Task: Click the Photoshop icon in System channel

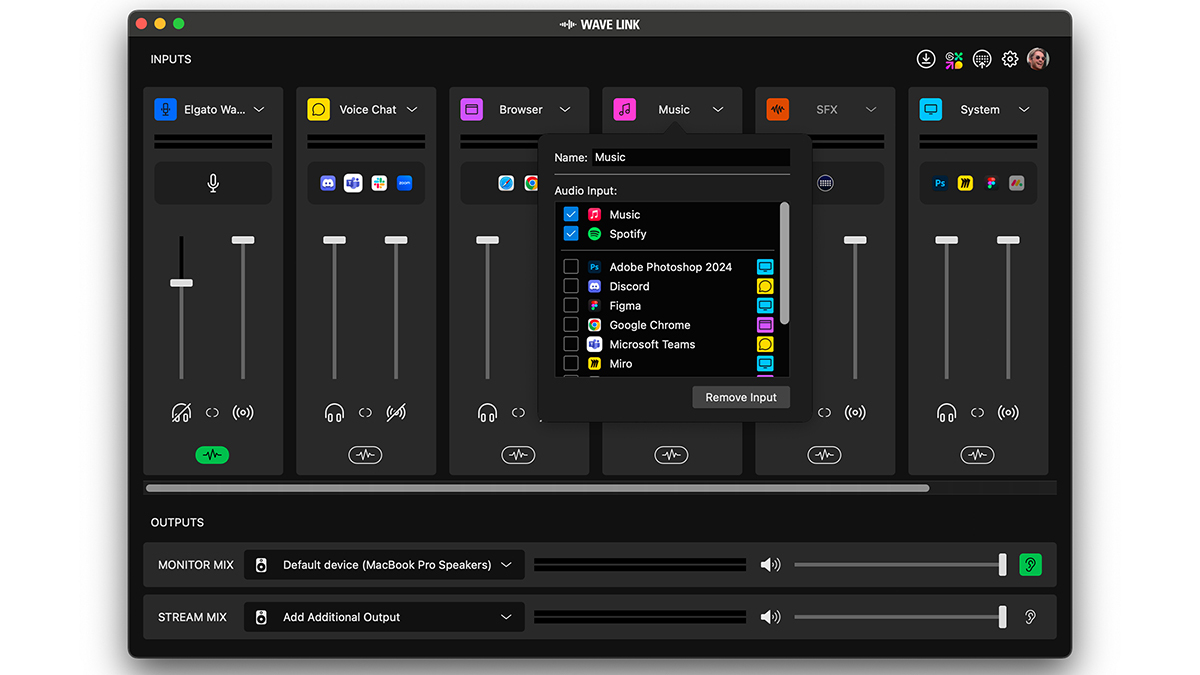Action: pos(940,183)
